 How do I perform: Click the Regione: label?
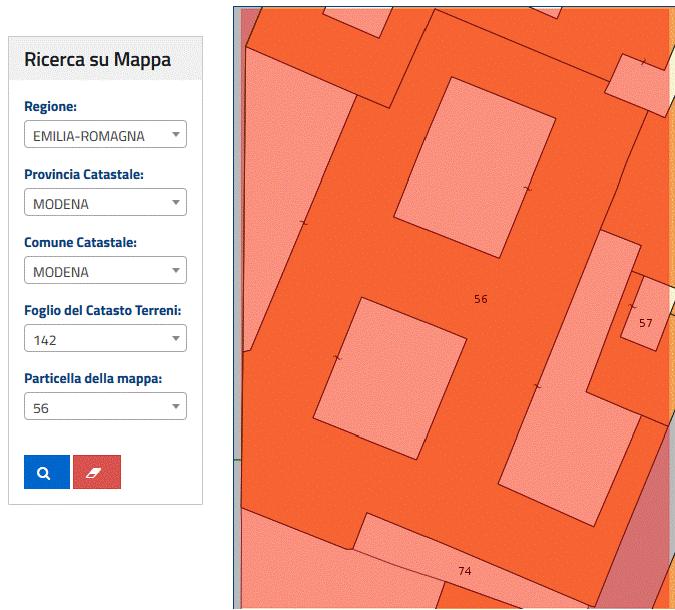tap(50, 106)
